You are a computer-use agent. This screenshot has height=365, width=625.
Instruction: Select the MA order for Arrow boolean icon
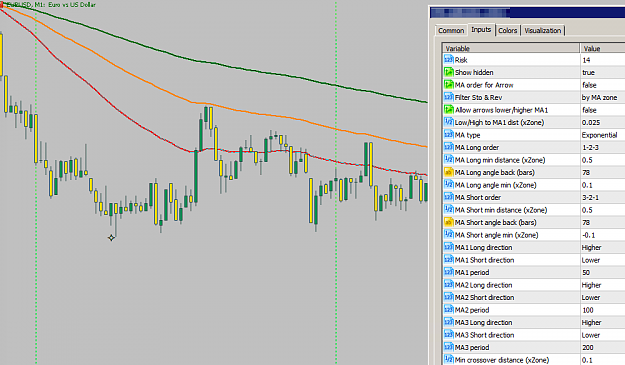pyautogui.click(x=448, y=85)
